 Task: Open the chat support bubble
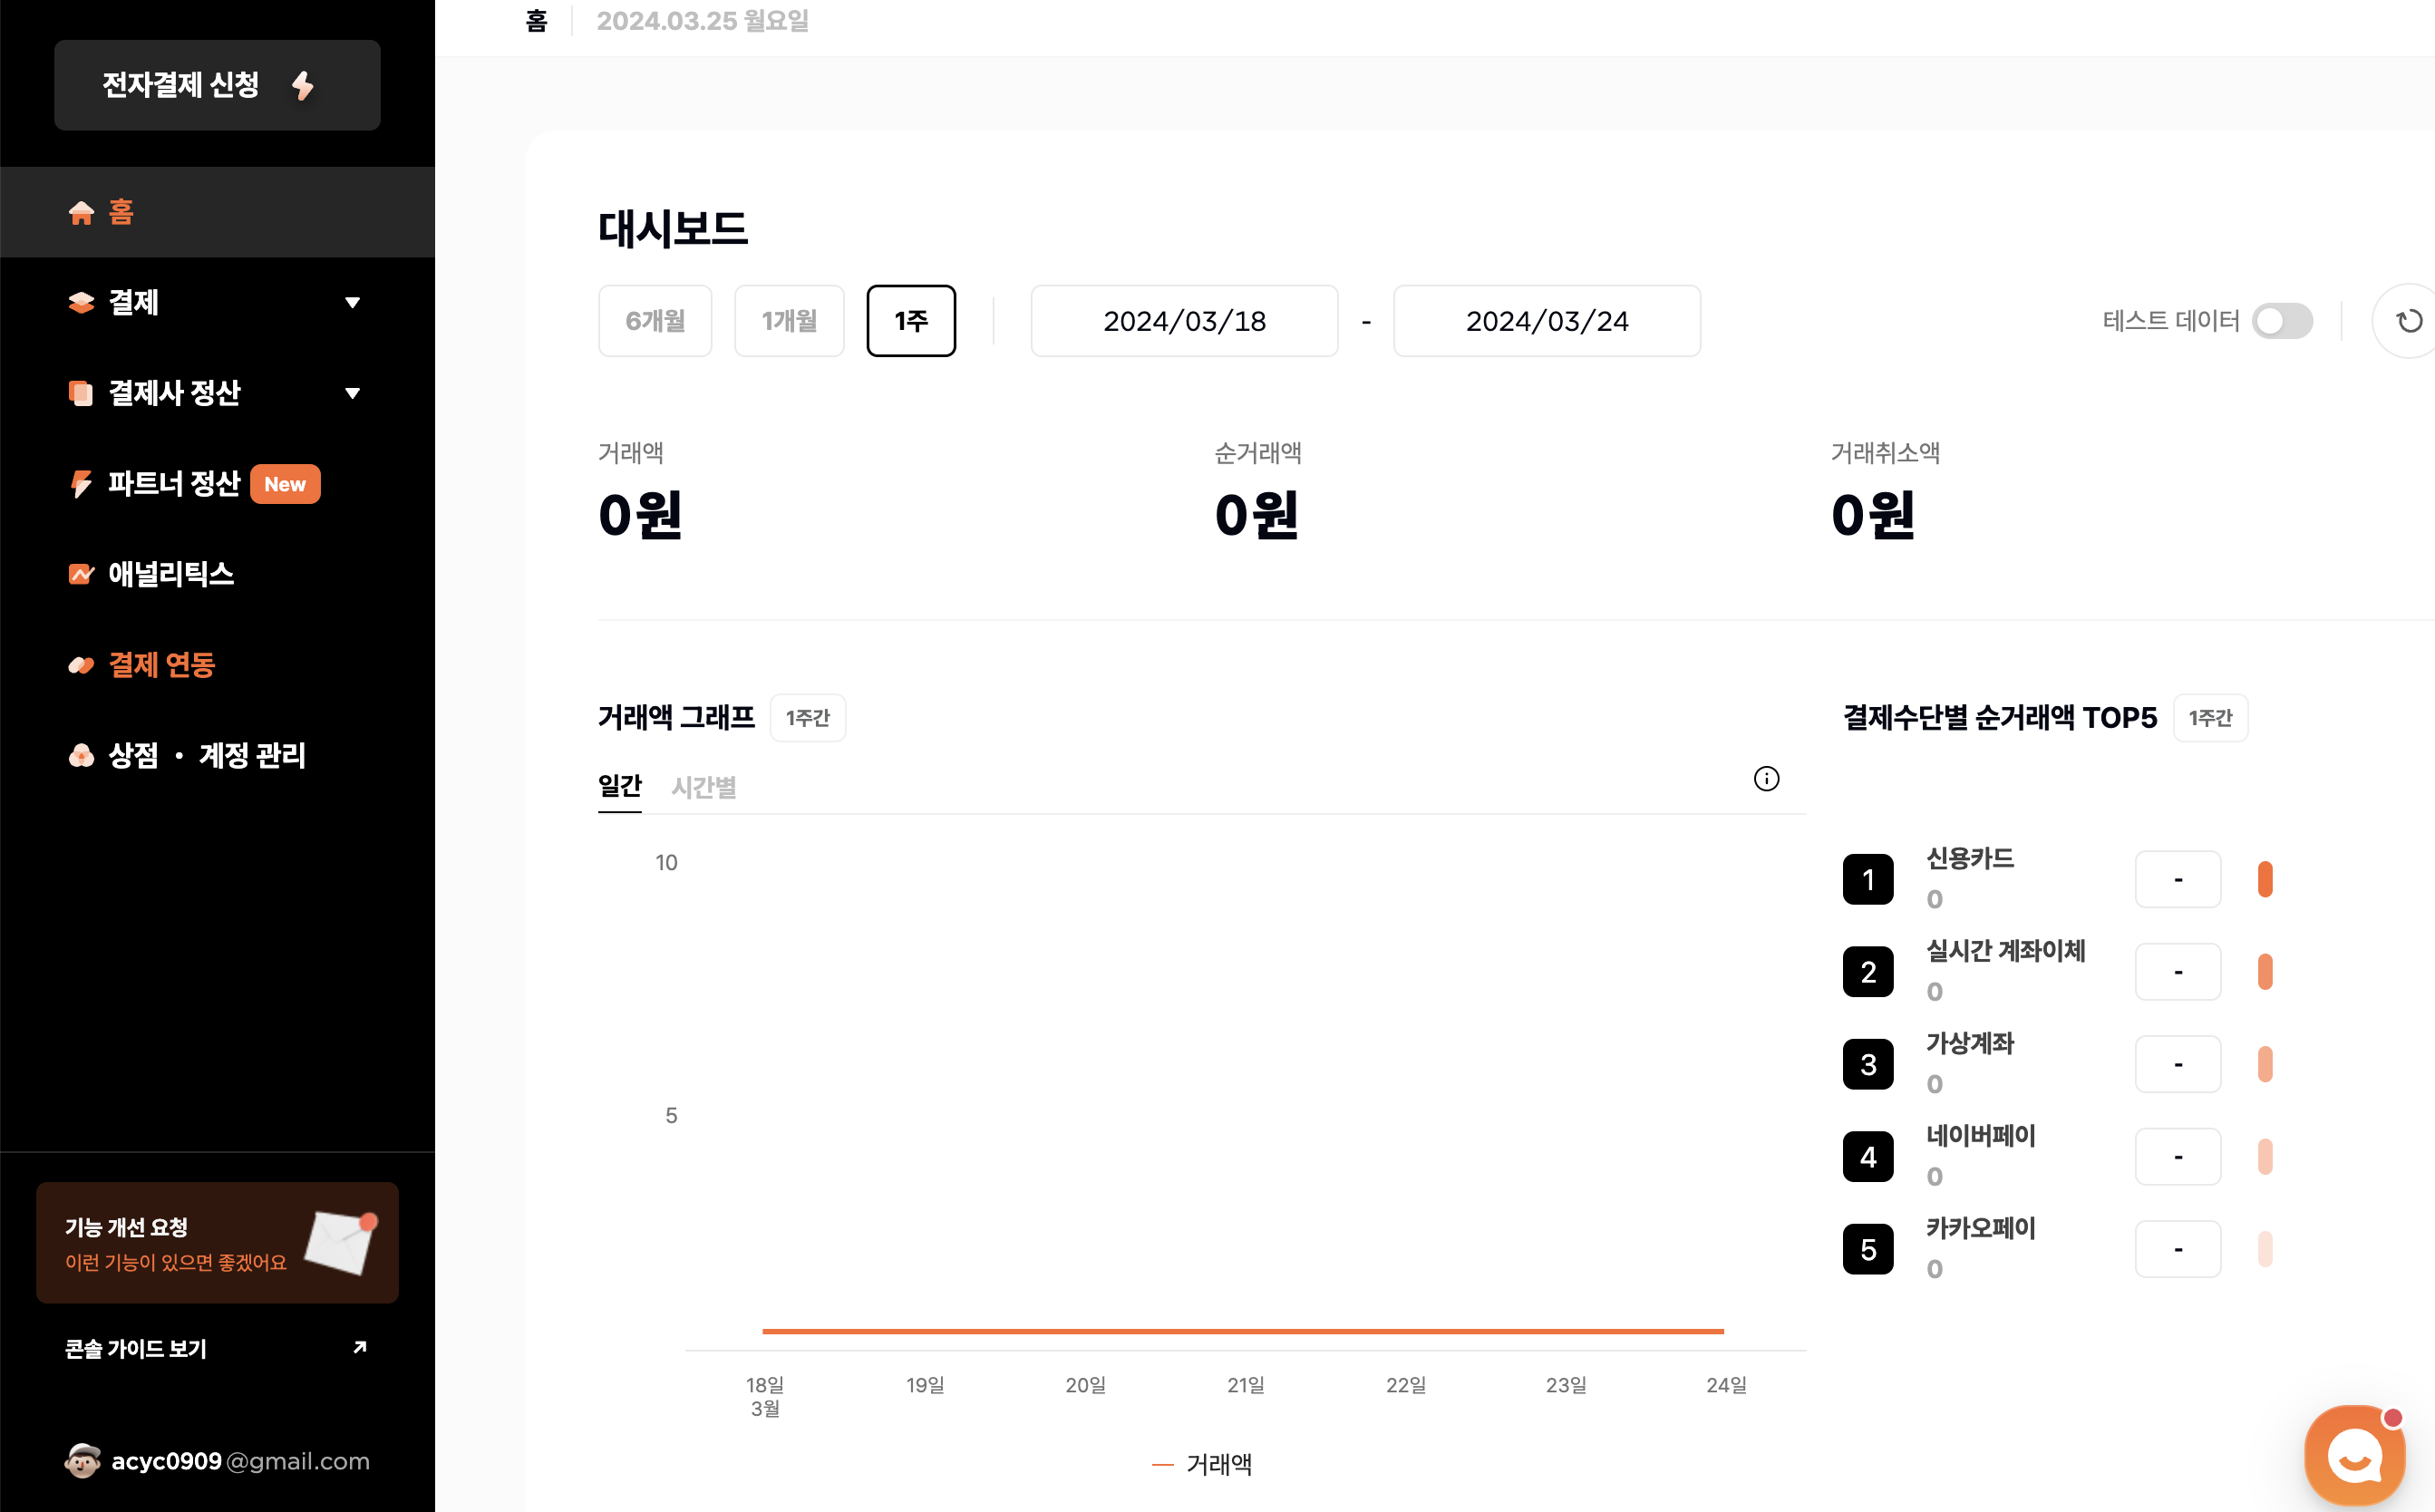[x=2355, y=1456]
